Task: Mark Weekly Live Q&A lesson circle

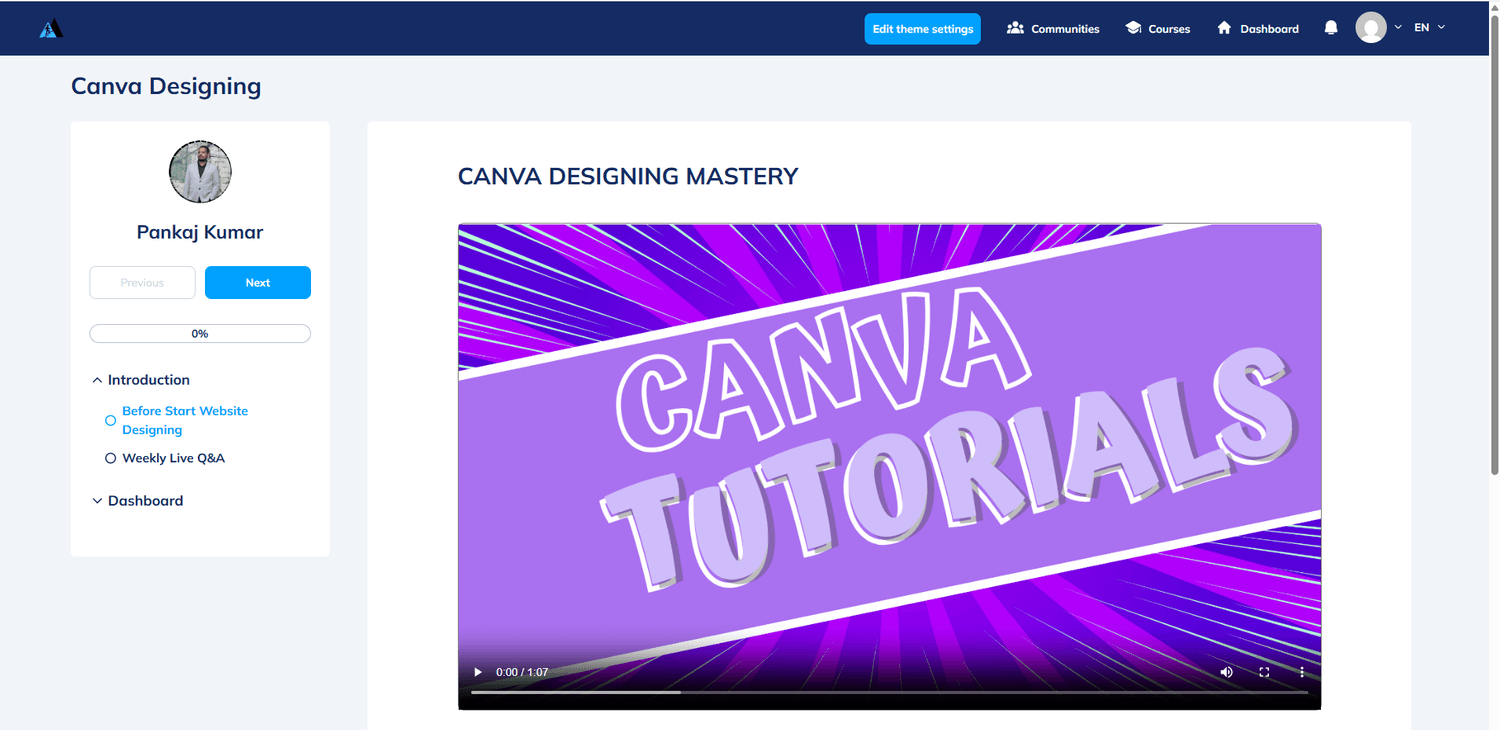Action: [111, 458]
